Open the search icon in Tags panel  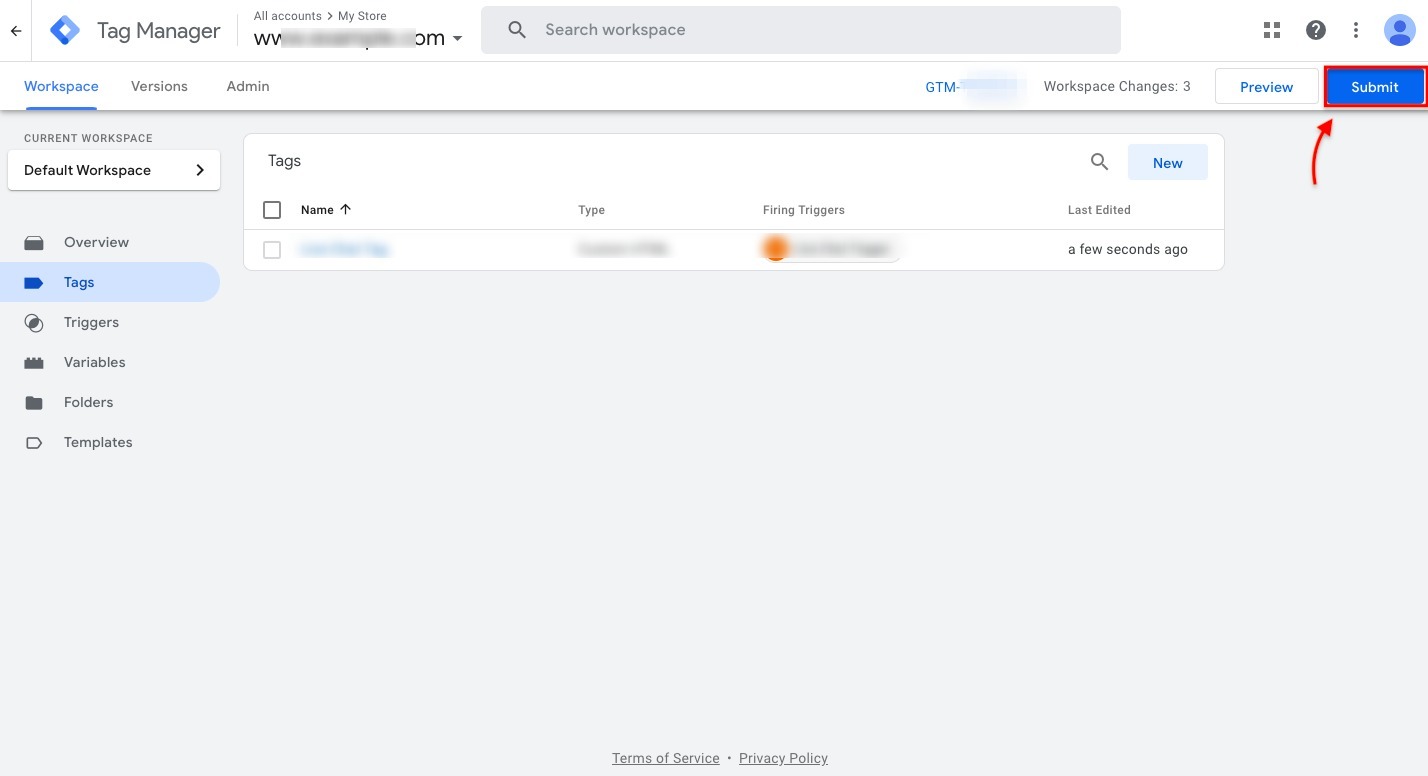[1099, 161]
